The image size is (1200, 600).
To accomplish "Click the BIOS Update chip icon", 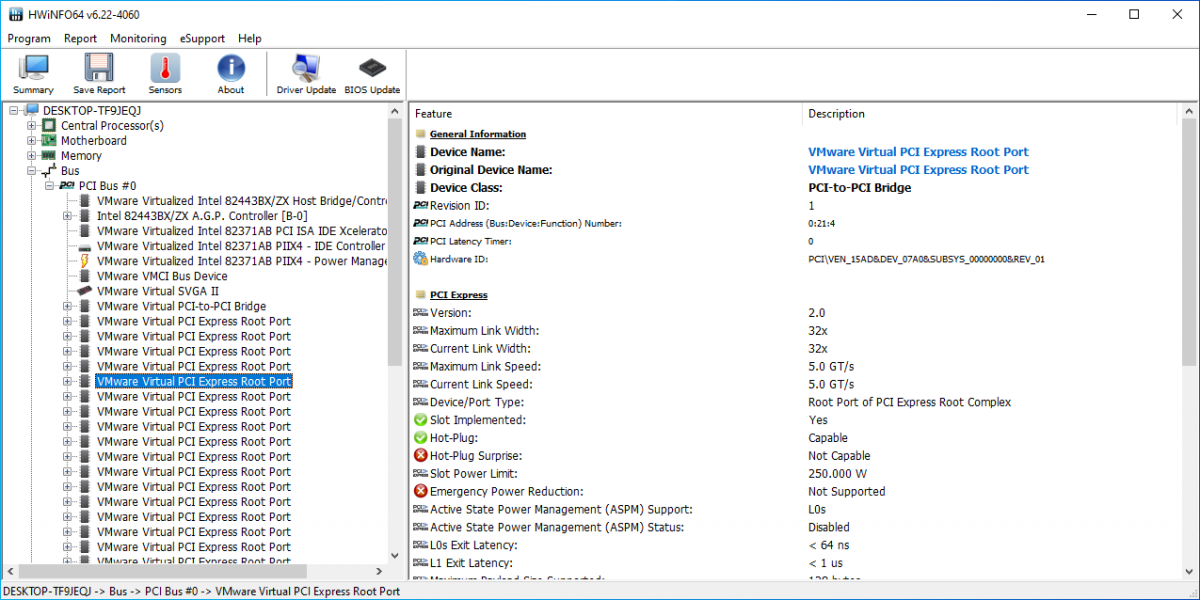I will click(372, 74).
